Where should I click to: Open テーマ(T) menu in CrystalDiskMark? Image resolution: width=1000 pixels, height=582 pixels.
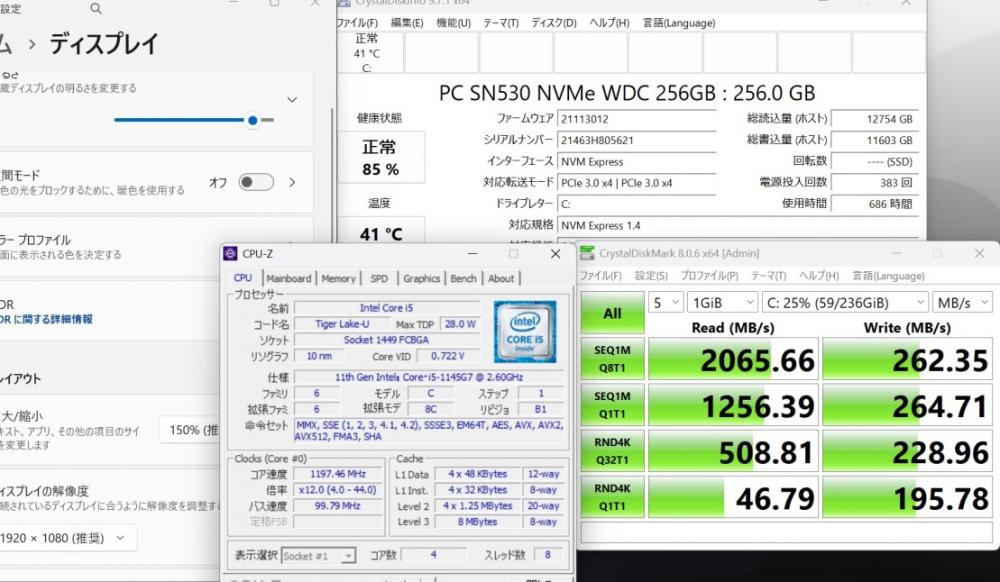(768, 276)
